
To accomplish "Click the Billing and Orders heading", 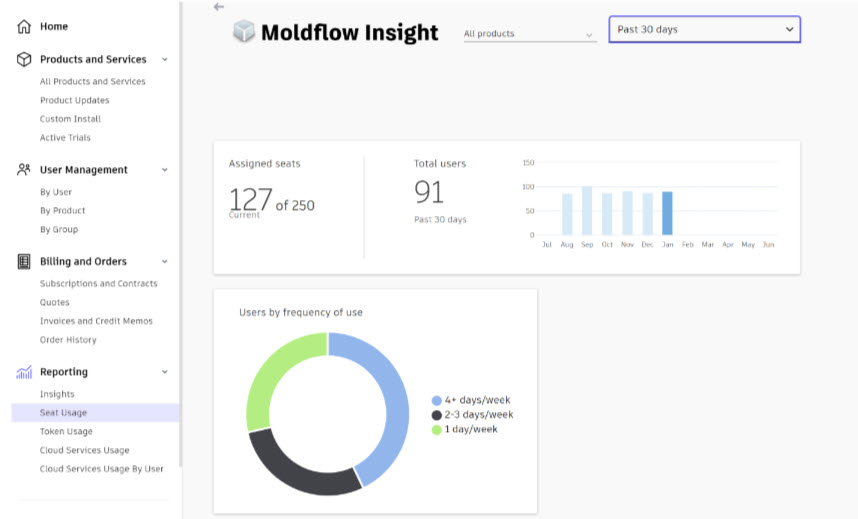I will (x=83, y=262).
